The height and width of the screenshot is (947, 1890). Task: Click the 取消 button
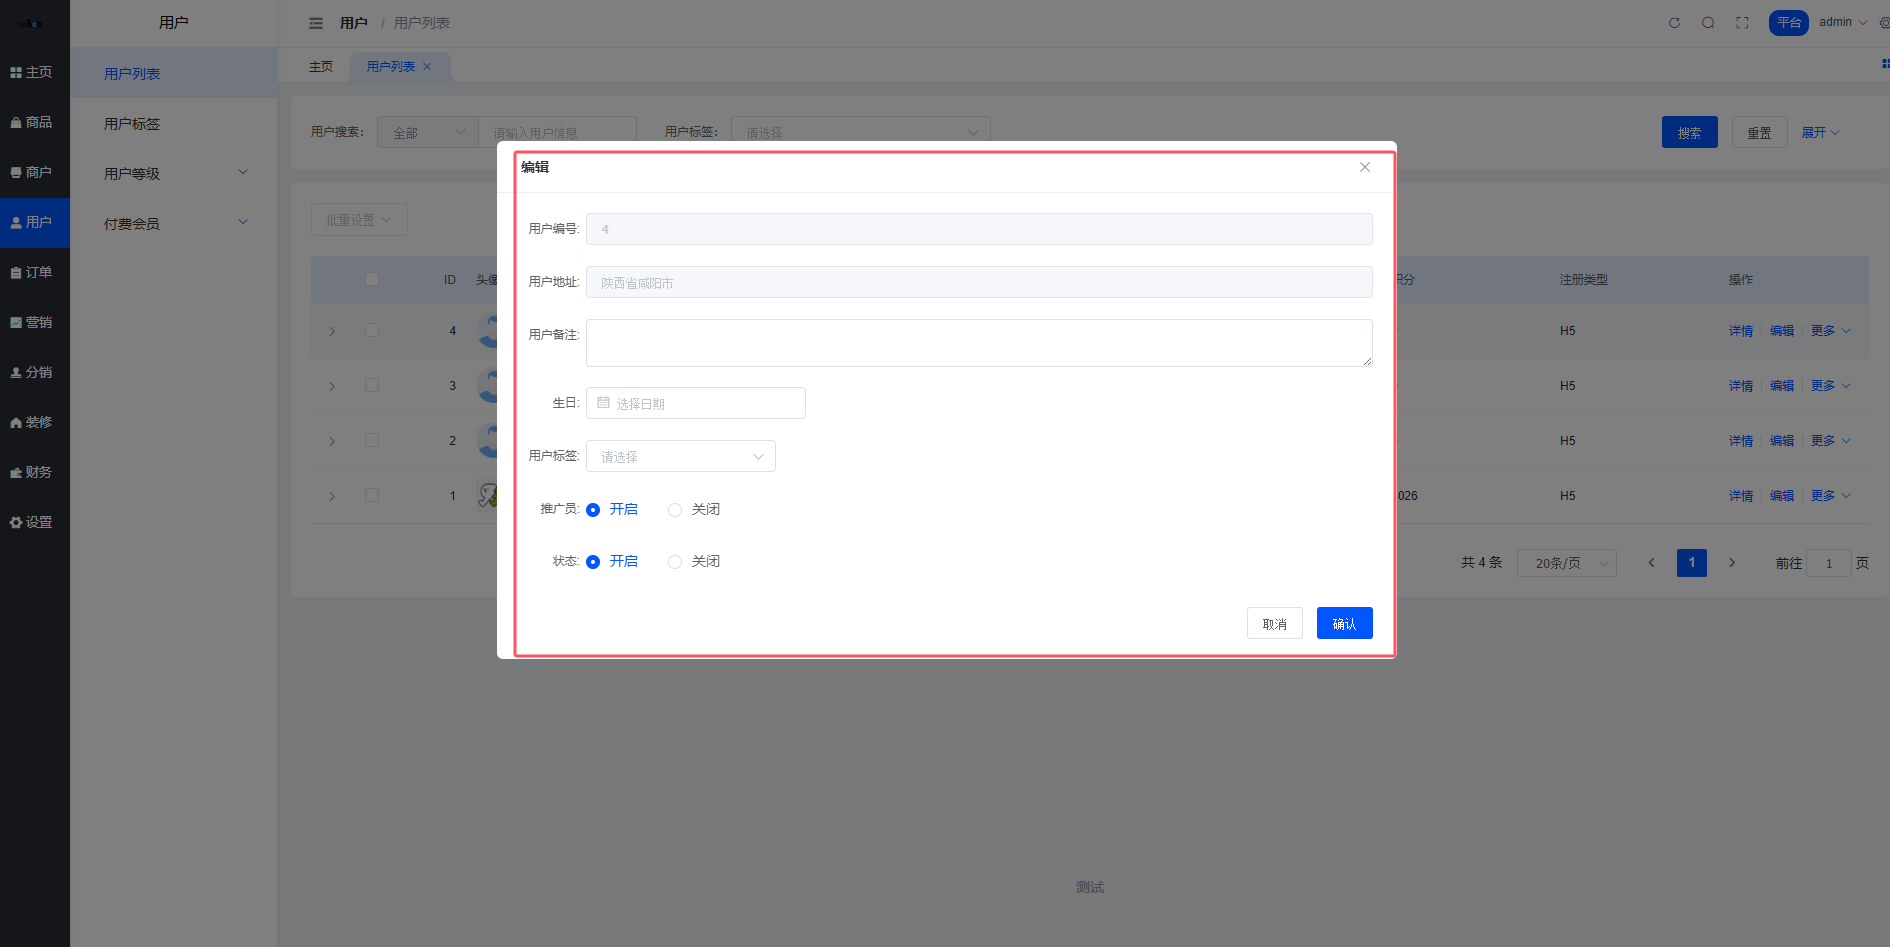click(x=1274, y=623)
